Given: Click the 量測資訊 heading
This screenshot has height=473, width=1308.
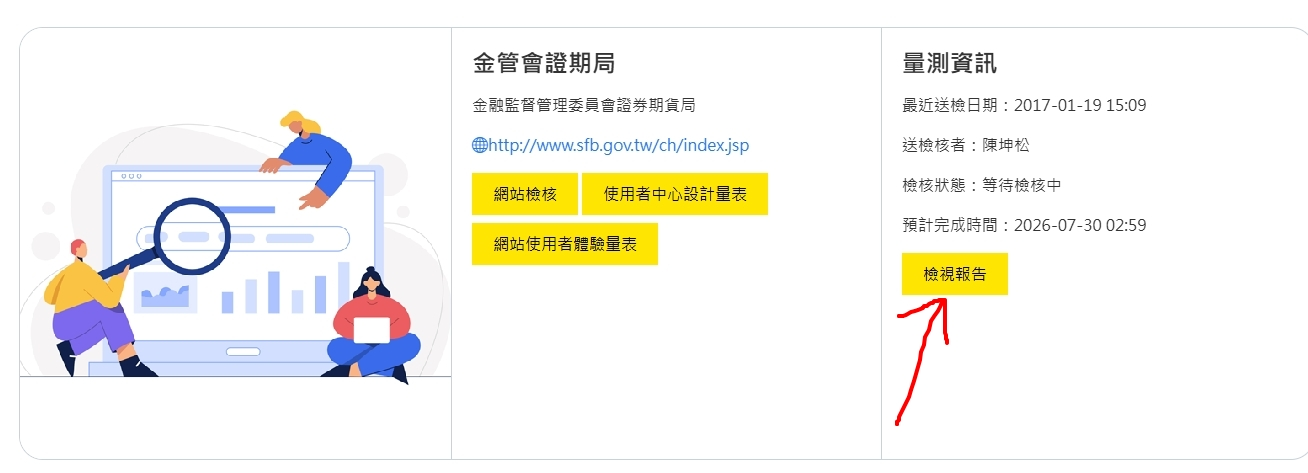Looking at the screenshot, I should [950, 64].
